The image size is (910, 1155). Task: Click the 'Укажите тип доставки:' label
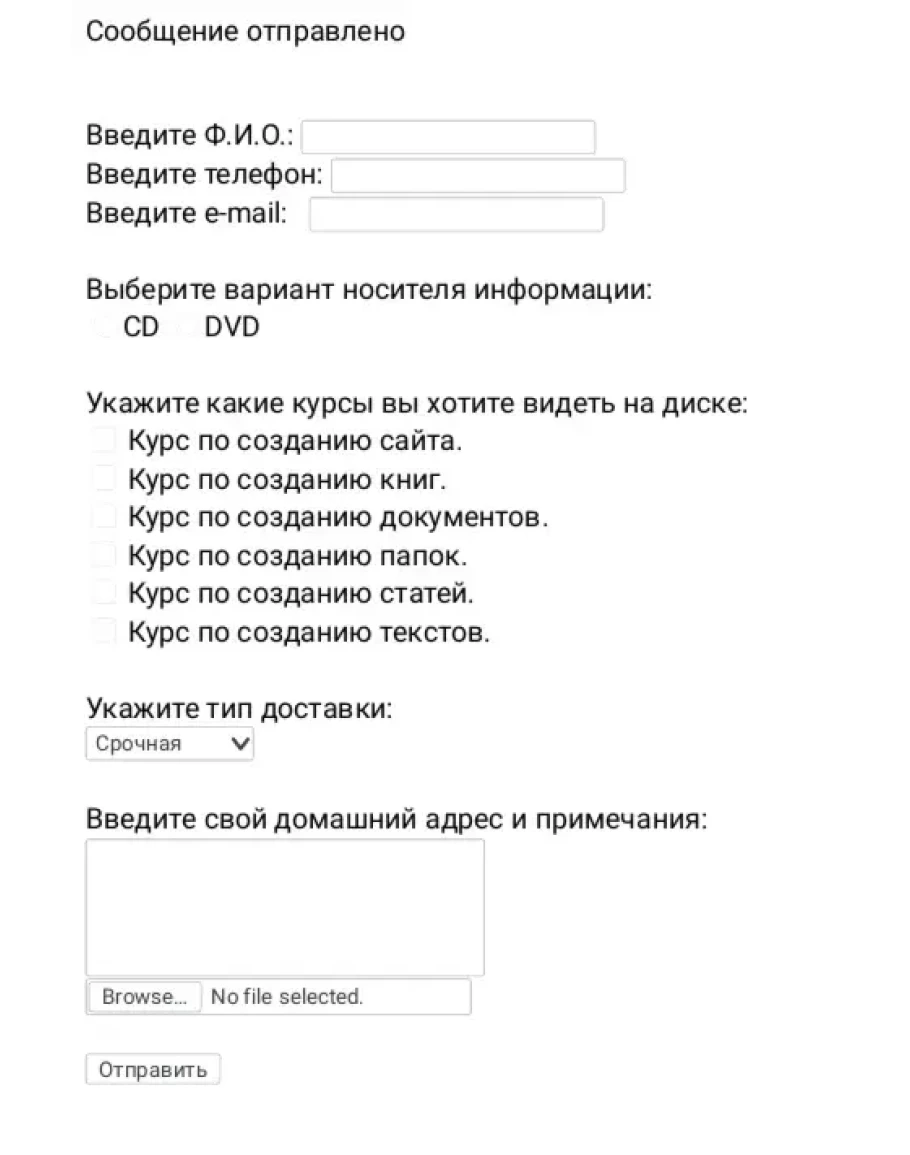coord(239,709)
